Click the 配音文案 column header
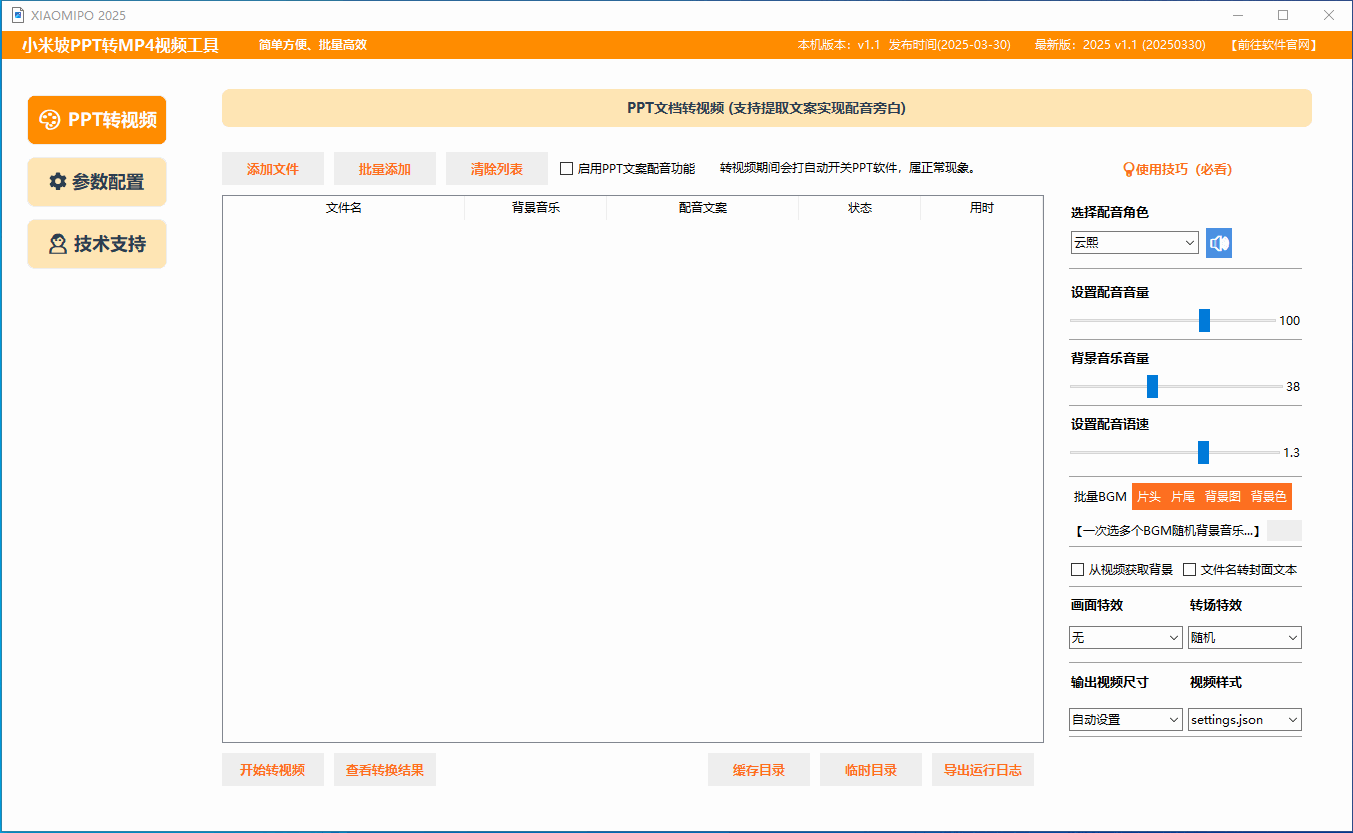 [703, 208]
